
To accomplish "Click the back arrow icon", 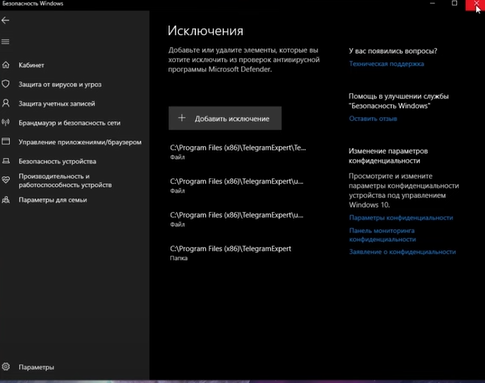I will click(5, 20).
